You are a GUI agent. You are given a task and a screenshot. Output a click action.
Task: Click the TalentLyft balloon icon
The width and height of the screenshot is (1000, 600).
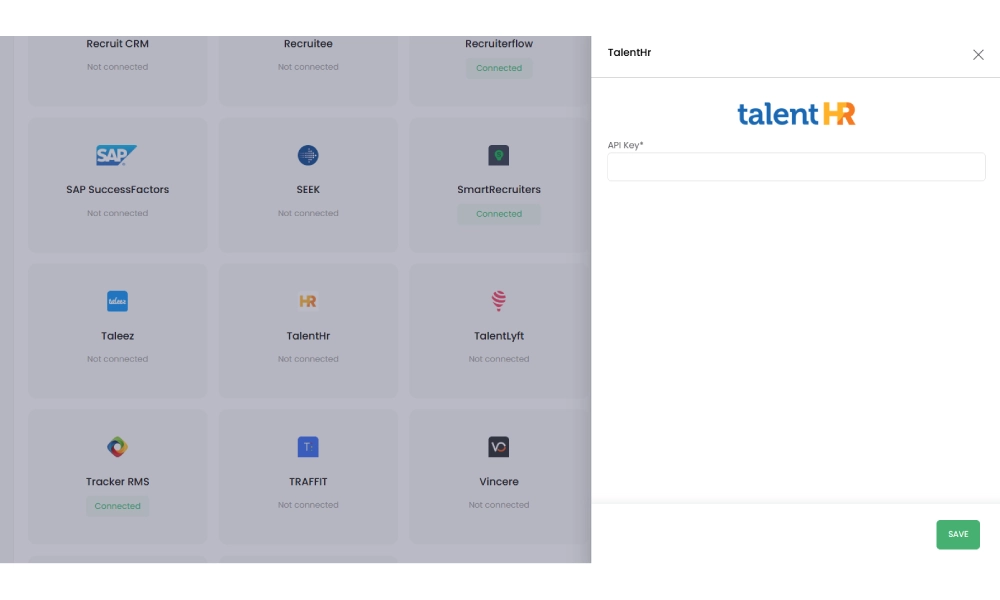pos(499,300)
